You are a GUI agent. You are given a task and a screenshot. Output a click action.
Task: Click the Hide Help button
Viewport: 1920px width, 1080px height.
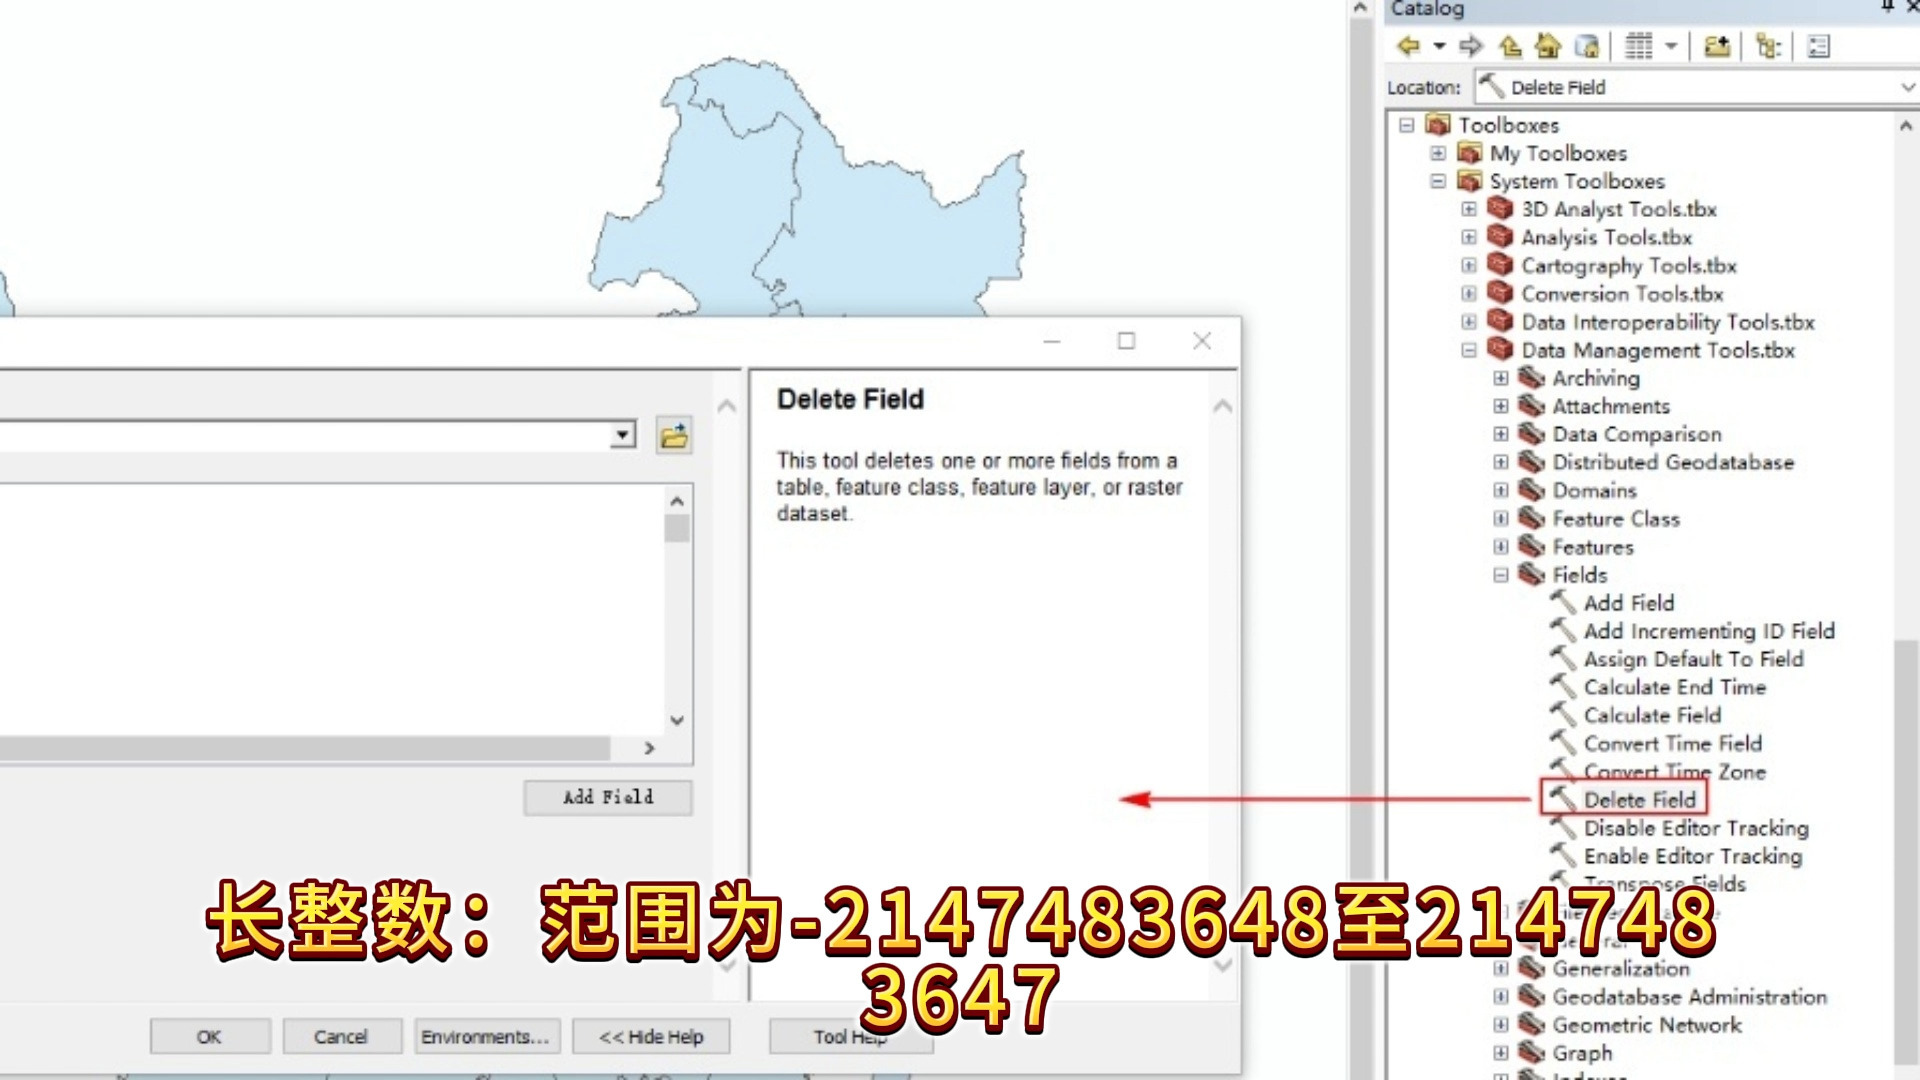(x=651, y=1037)
